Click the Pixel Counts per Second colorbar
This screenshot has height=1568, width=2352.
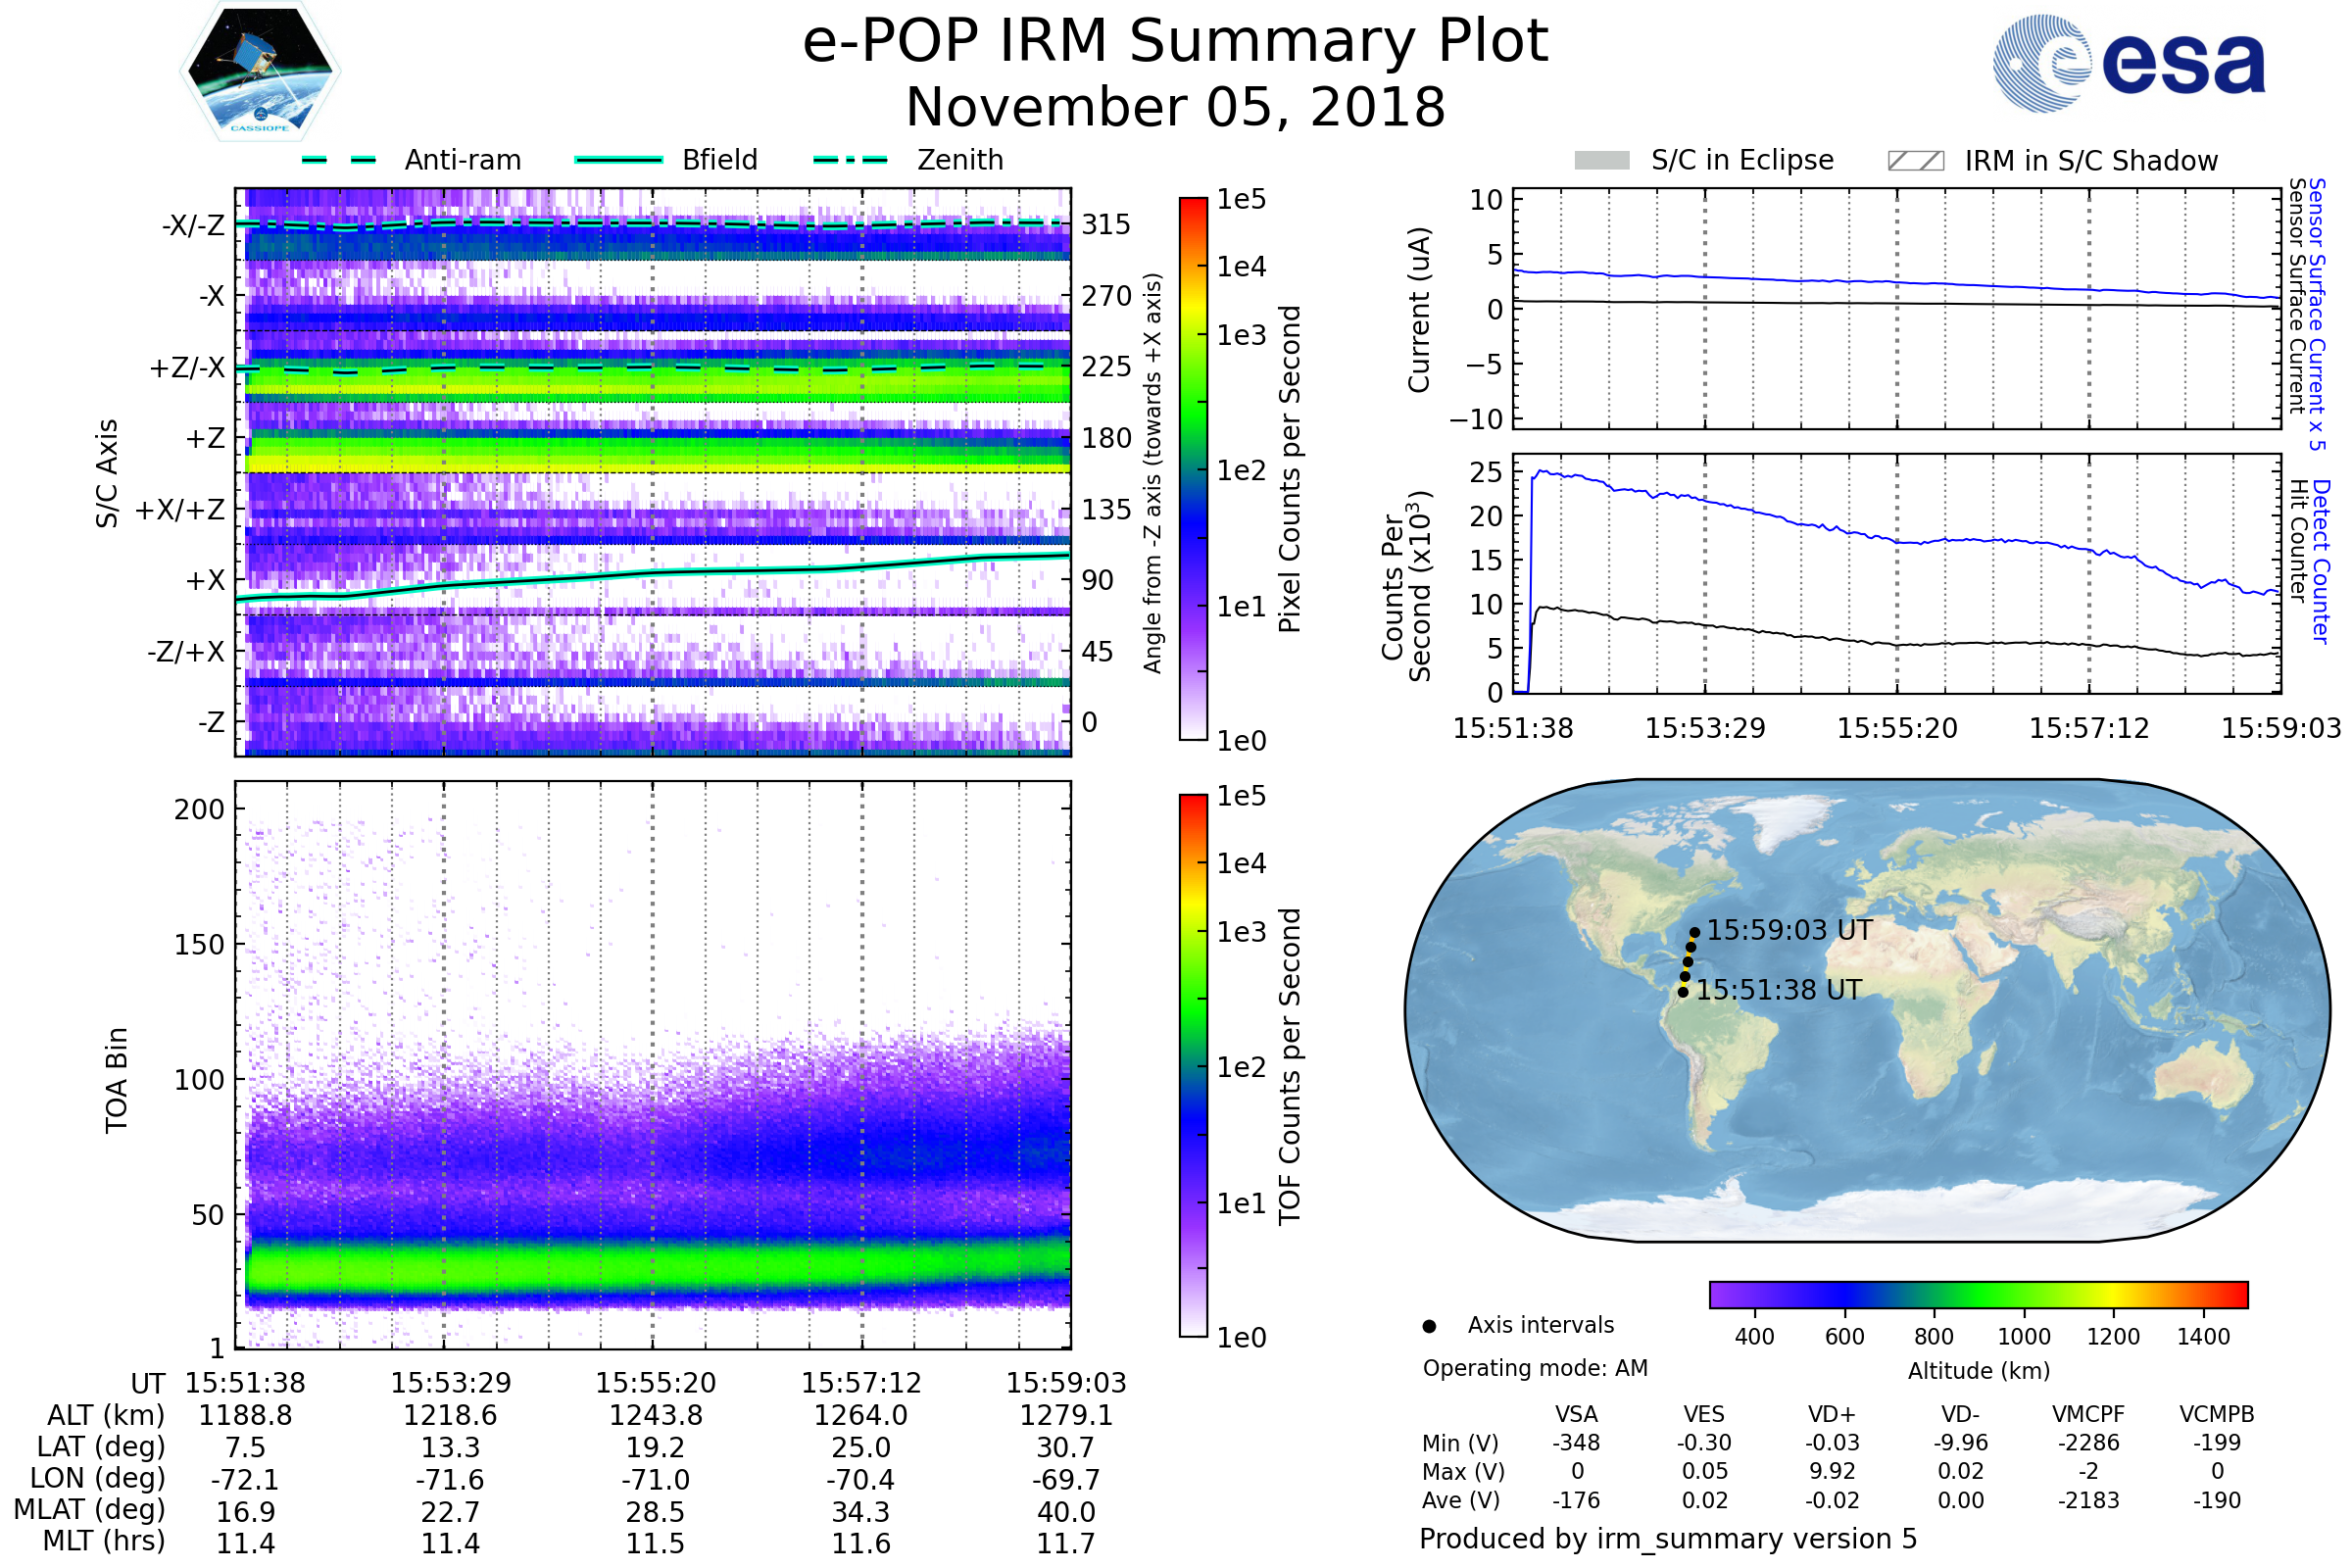[1193, 468]
